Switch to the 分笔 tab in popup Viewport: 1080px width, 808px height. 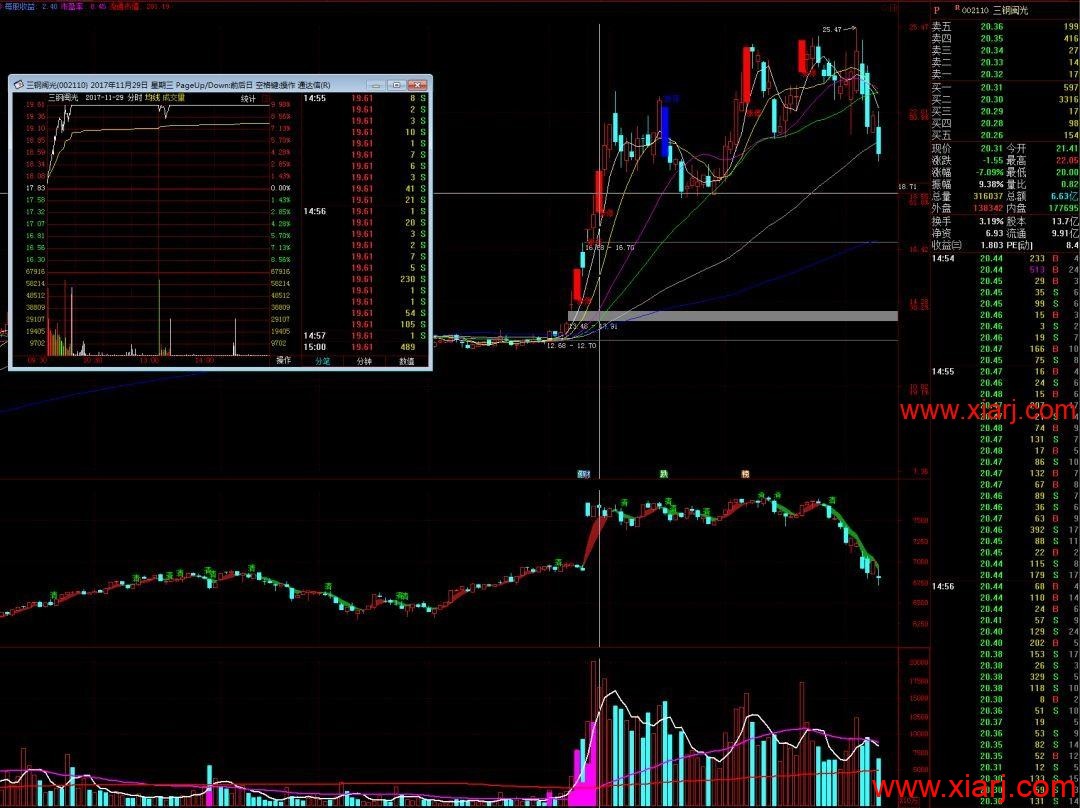pos(322,361)
